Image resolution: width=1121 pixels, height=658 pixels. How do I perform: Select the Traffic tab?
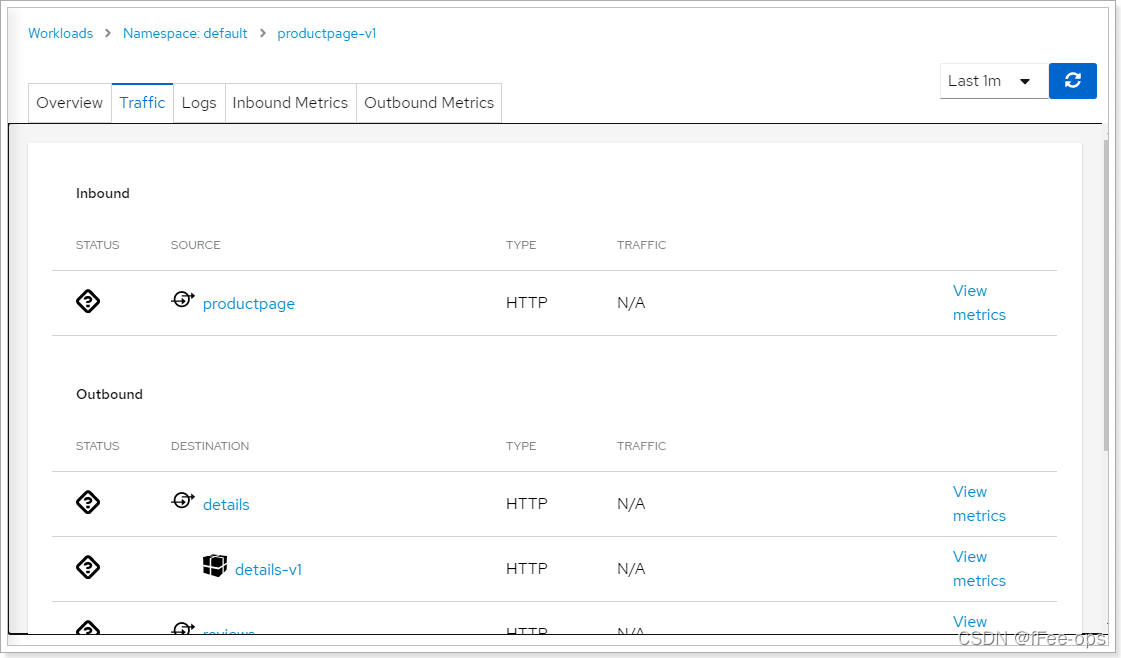click(x=142, y=103)
